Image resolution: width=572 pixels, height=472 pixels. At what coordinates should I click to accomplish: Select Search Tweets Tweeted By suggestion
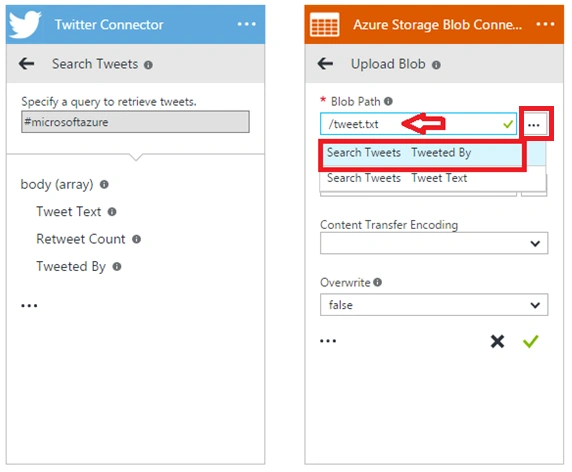[422, 154]
